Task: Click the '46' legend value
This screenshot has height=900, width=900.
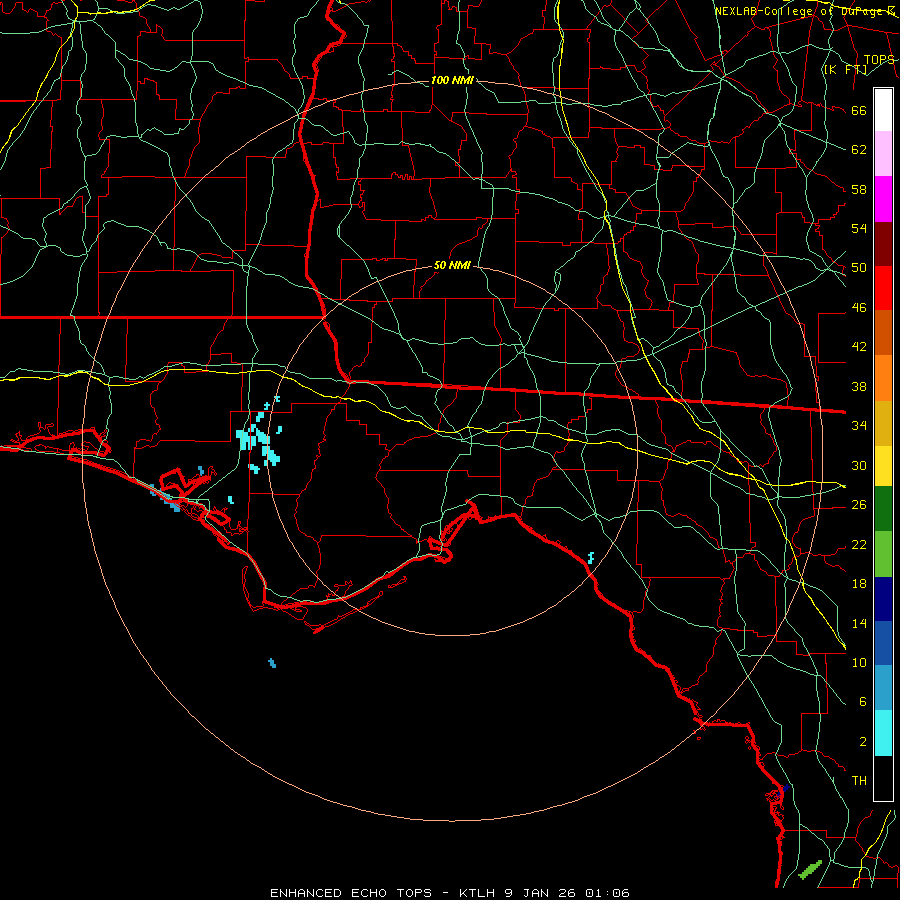Action: [859, 308]
